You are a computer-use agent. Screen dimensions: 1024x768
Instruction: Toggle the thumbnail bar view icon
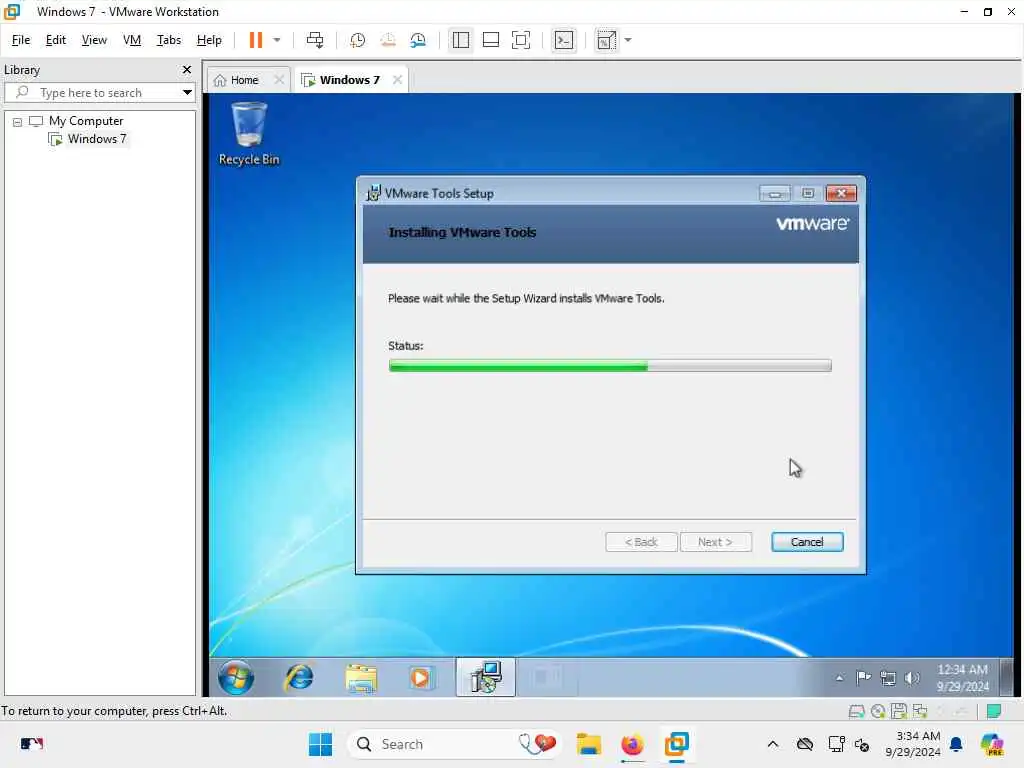pos(490,40)
